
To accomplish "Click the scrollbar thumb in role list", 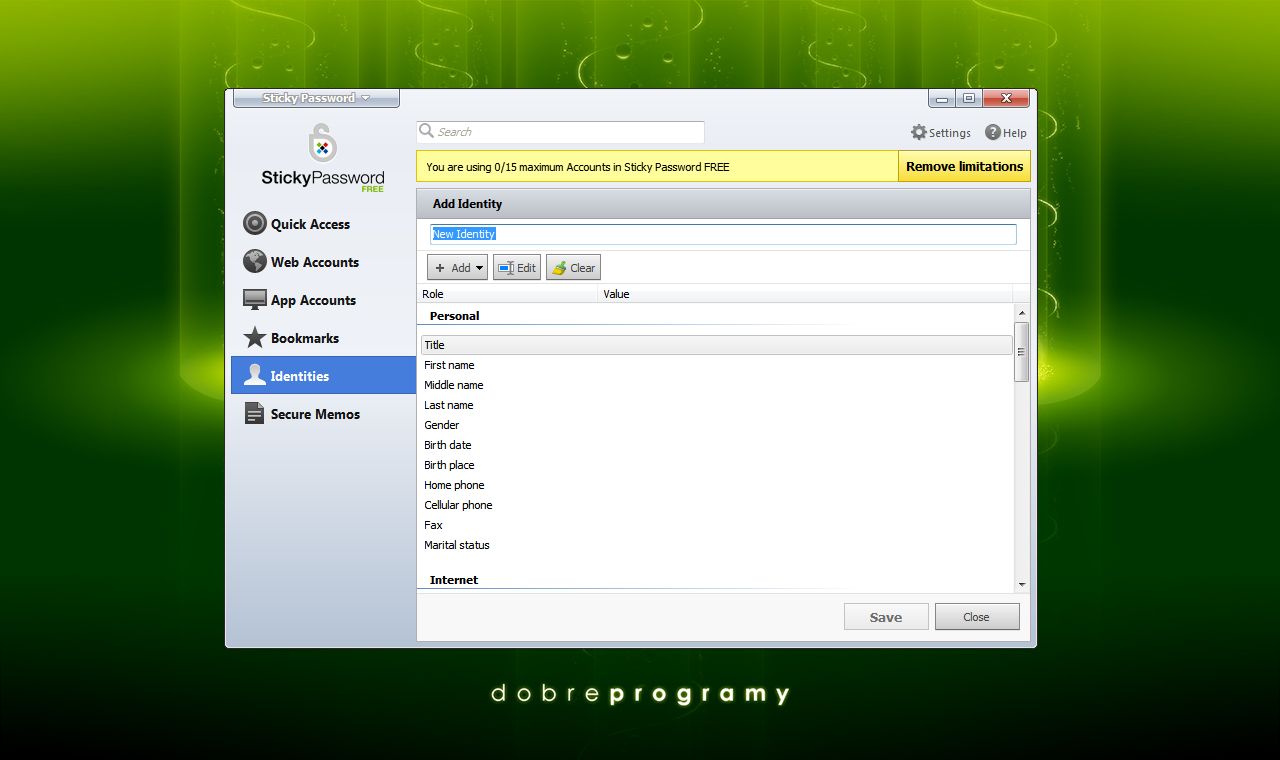I will click(1021, 351).
